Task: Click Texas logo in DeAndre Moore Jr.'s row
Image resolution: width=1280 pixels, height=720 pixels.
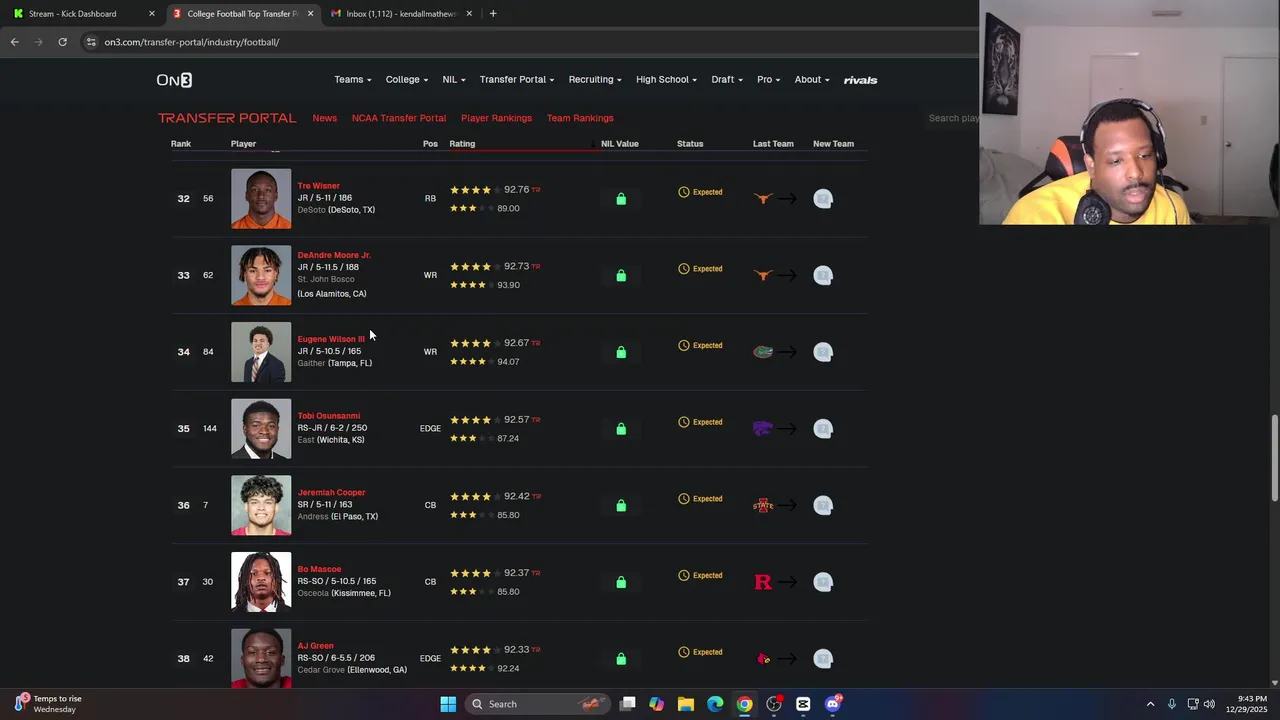Action: pyautogui.click(x=763, y=275)
